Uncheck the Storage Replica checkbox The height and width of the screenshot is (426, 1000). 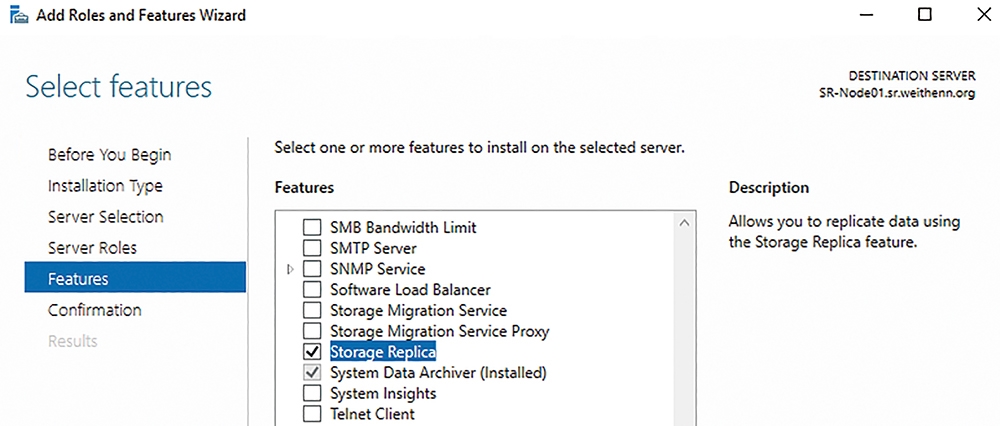click(312, 351)
